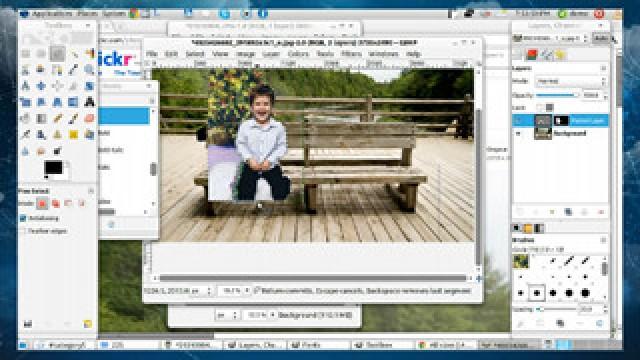Select the Rotate tool
Viewport: 640px width, 360px height.
[89, 86]
